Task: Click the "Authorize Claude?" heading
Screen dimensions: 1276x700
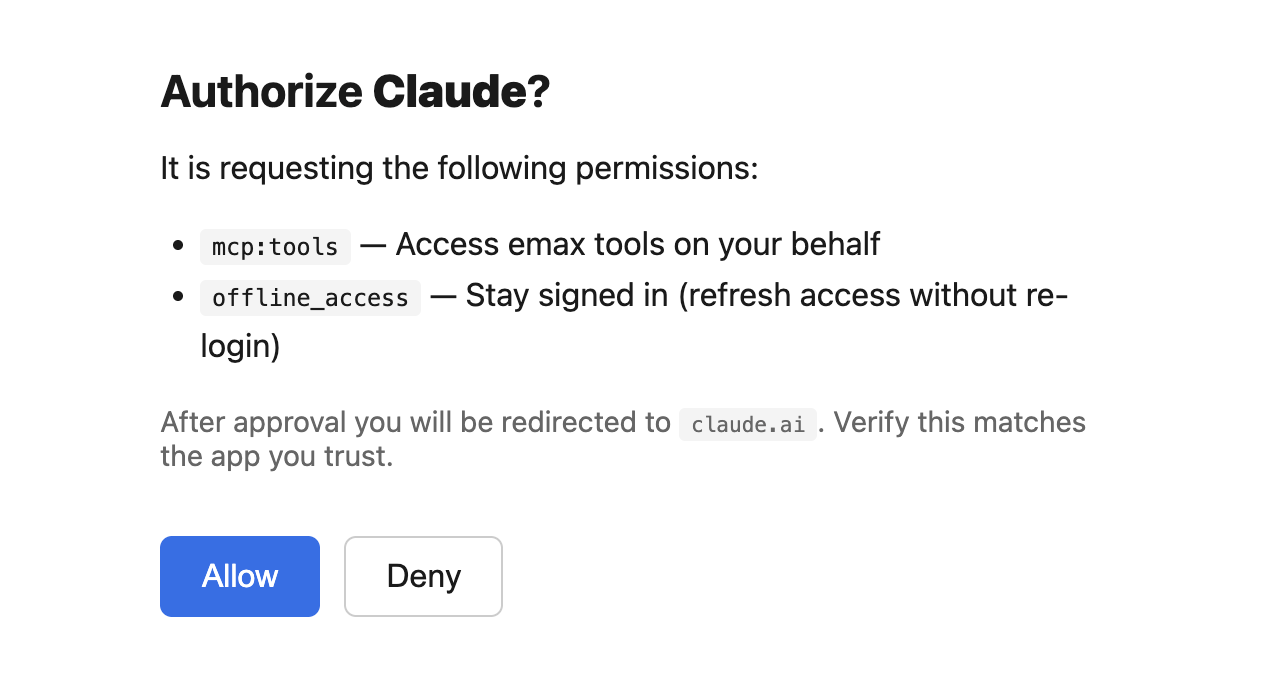Action: (355, 92)
